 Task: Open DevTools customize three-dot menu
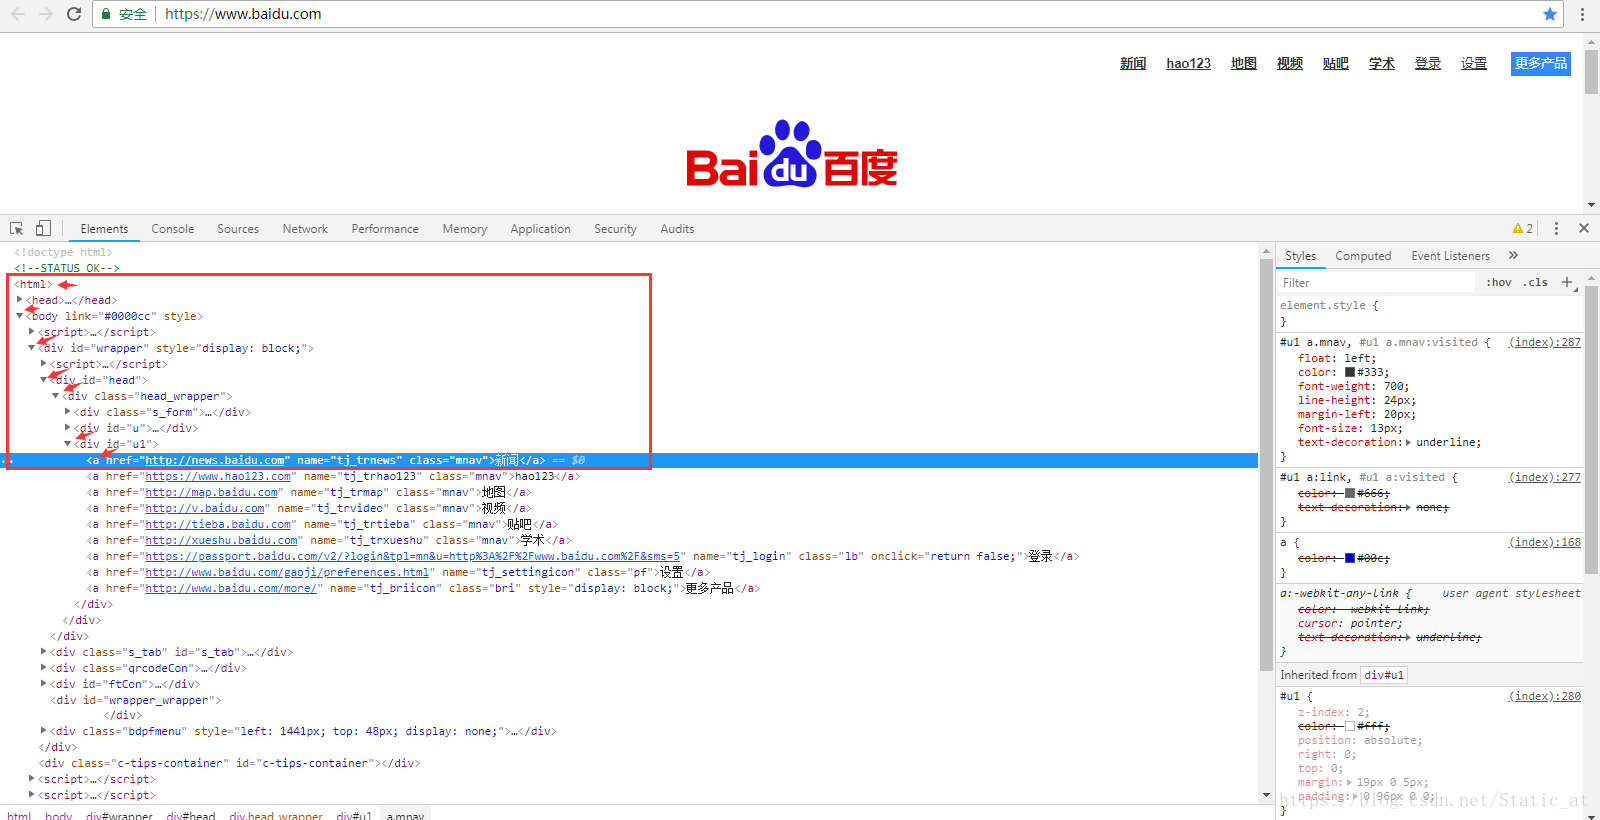[1556, 228]
